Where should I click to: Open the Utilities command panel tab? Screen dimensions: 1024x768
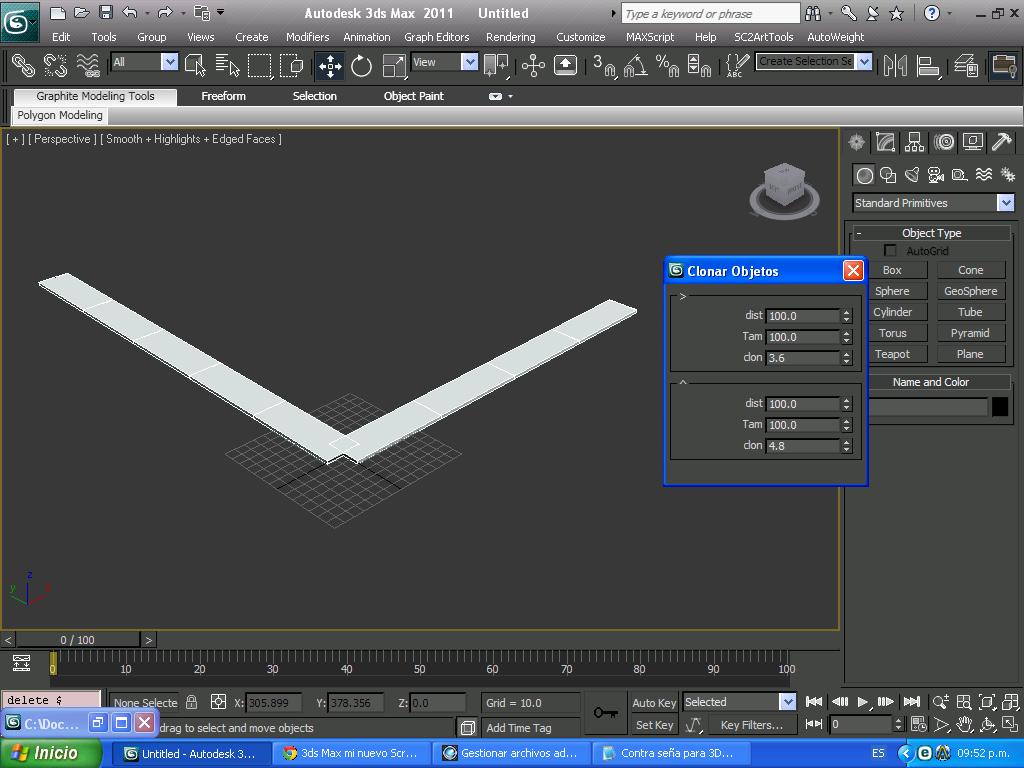pos(1002,142)
